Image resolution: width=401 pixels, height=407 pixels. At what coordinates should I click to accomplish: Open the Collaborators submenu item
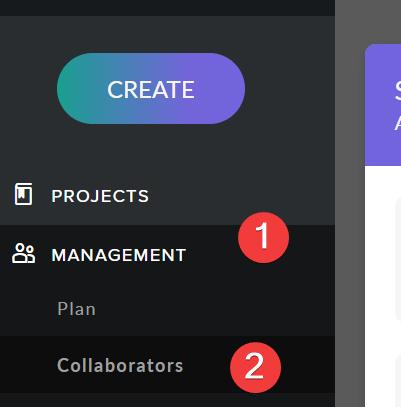click(120, 365)
